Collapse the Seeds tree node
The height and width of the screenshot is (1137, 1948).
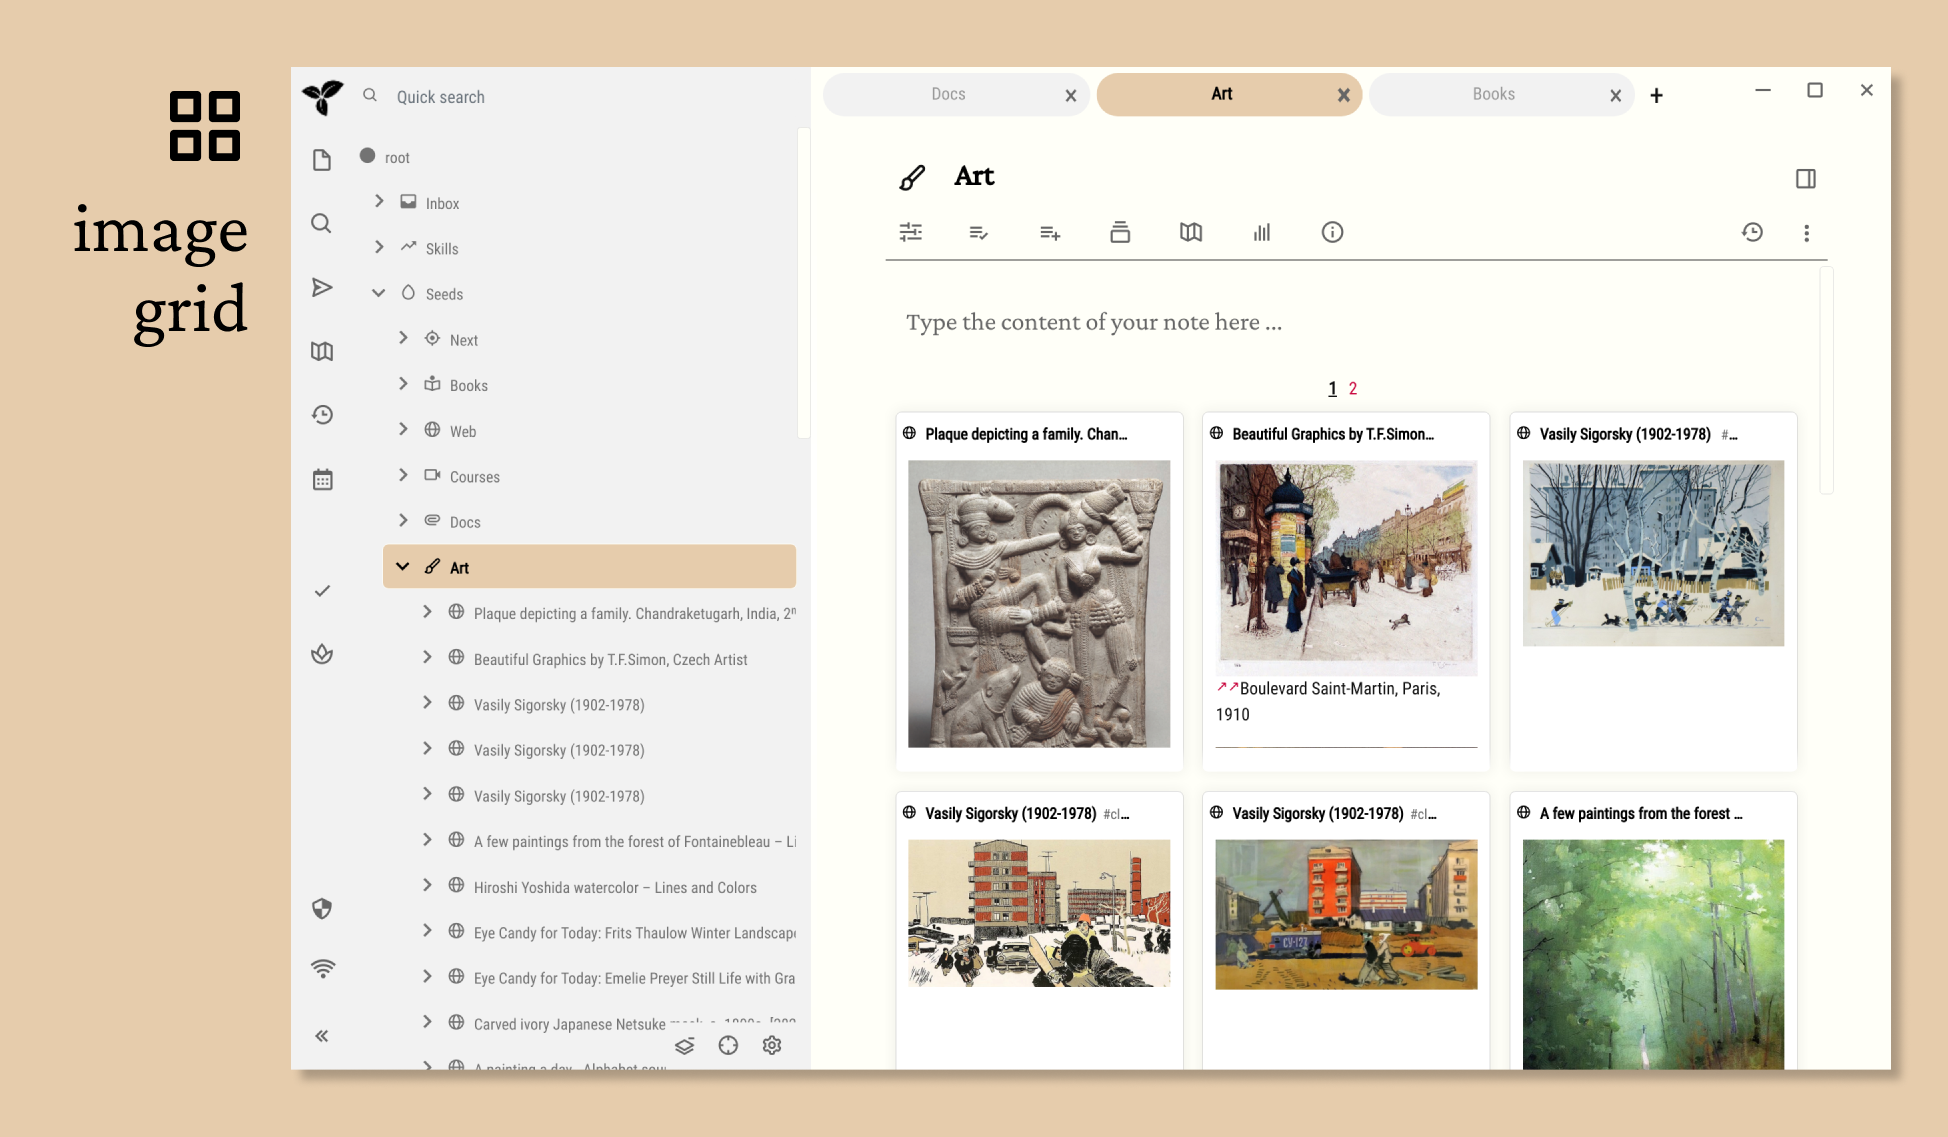(379, 293)
